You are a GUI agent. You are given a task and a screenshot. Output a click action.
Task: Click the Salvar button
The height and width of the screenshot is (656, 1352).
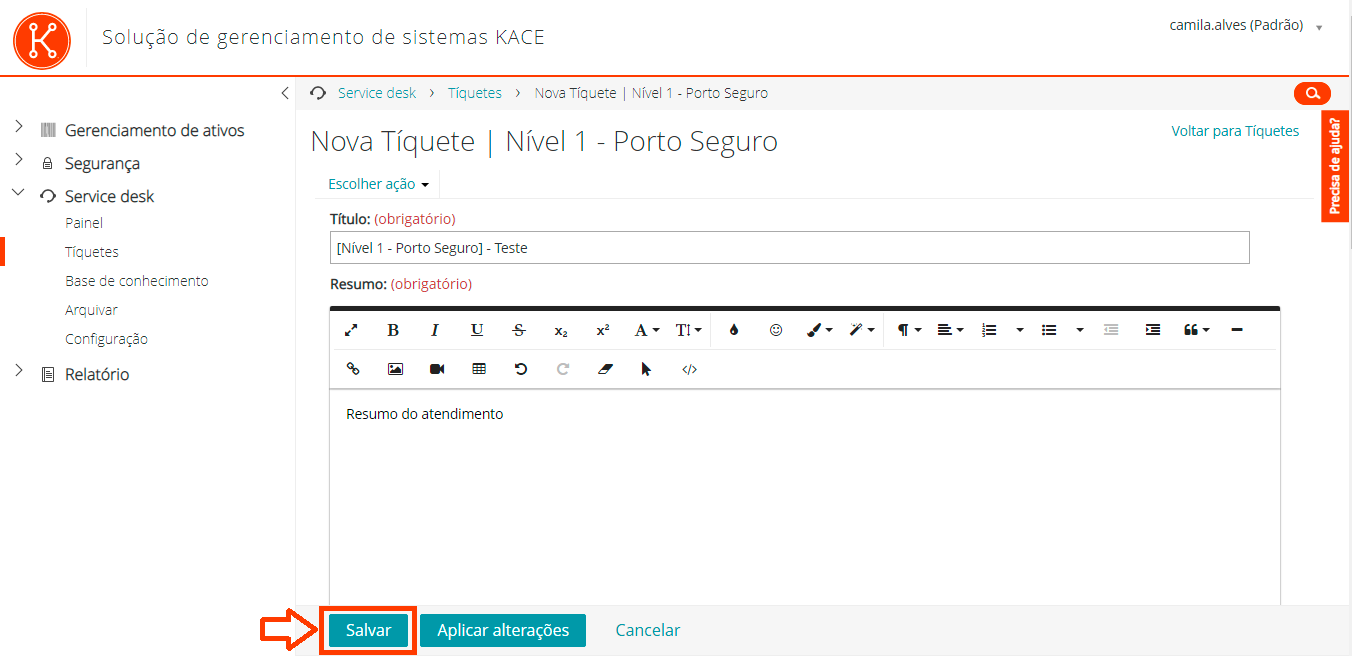click(368, 630)
